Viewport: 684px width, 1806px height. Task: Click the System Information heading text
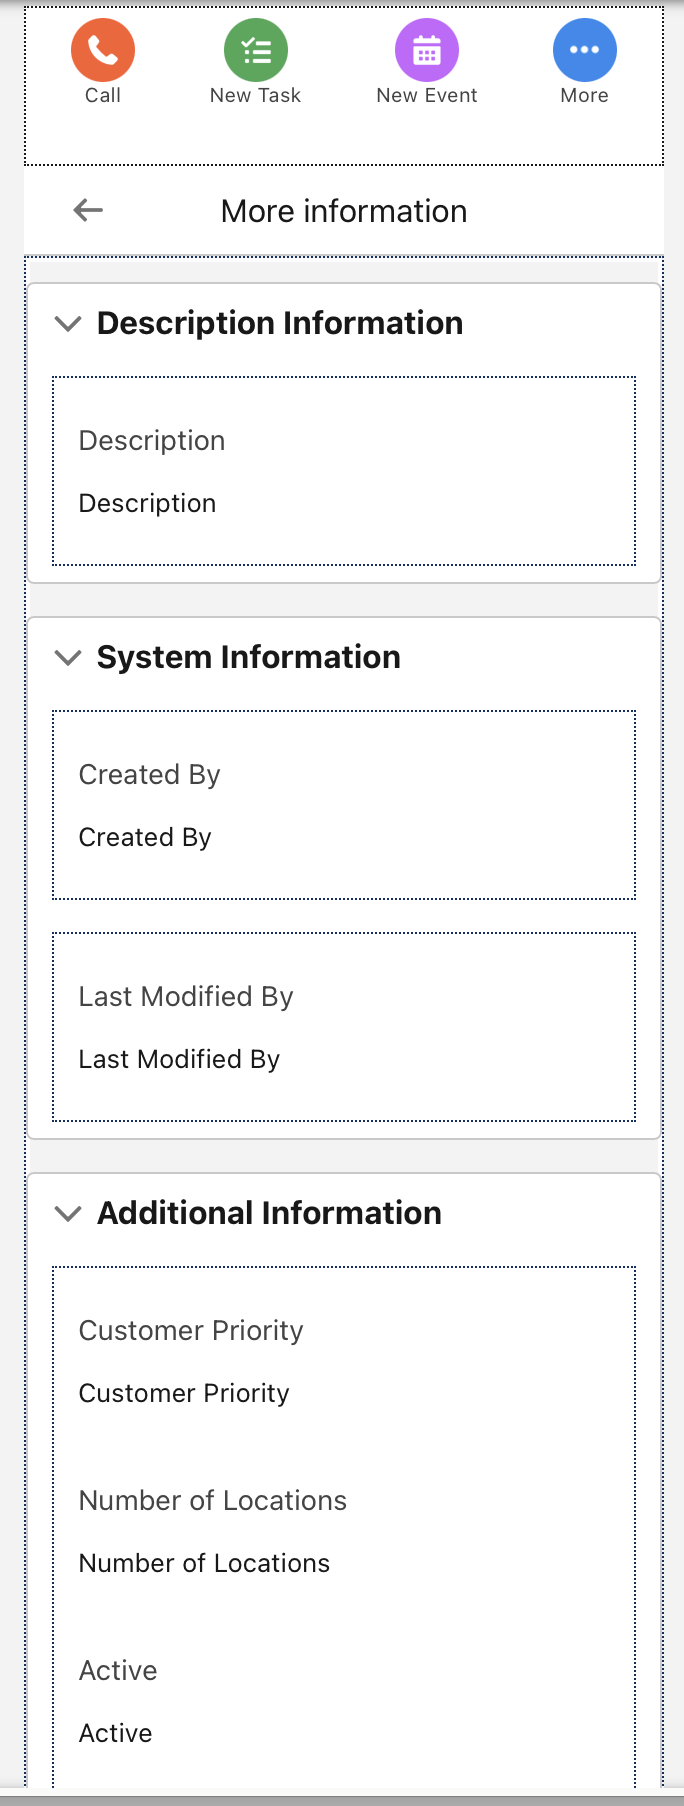click(x=248, y=657)
